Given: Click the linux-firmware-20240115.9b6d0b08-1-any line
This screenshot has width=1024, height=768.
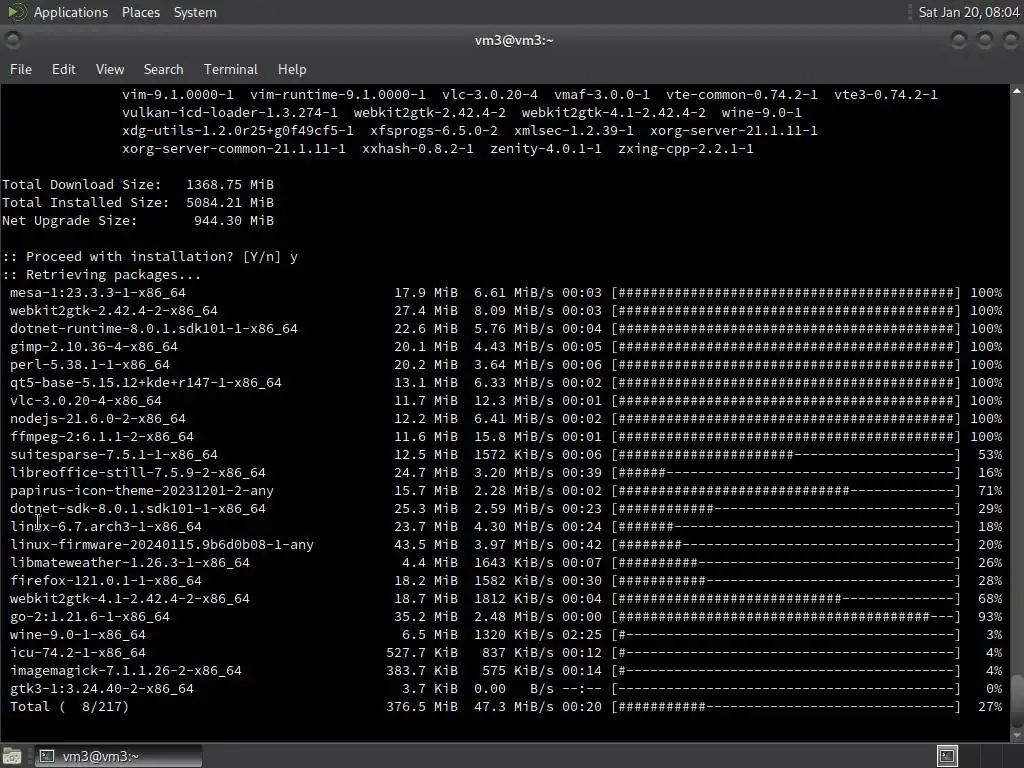Looking at the screenshot, I should [506, 545].
